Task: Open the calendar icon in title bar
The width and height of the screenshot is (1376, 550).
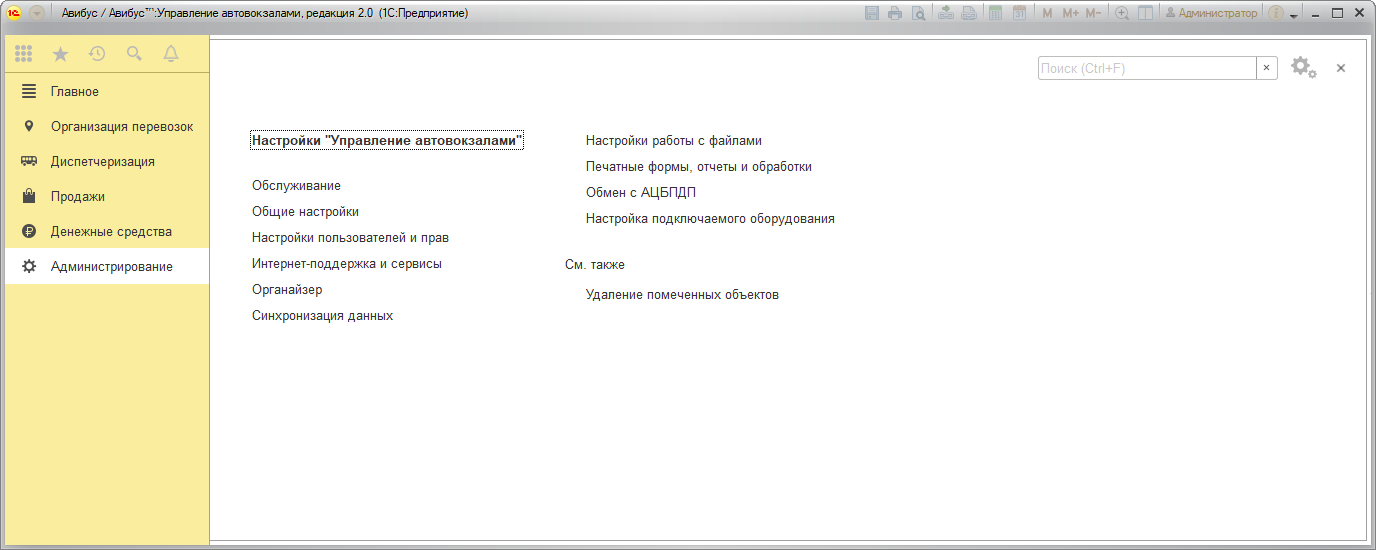Action: 1019,13
